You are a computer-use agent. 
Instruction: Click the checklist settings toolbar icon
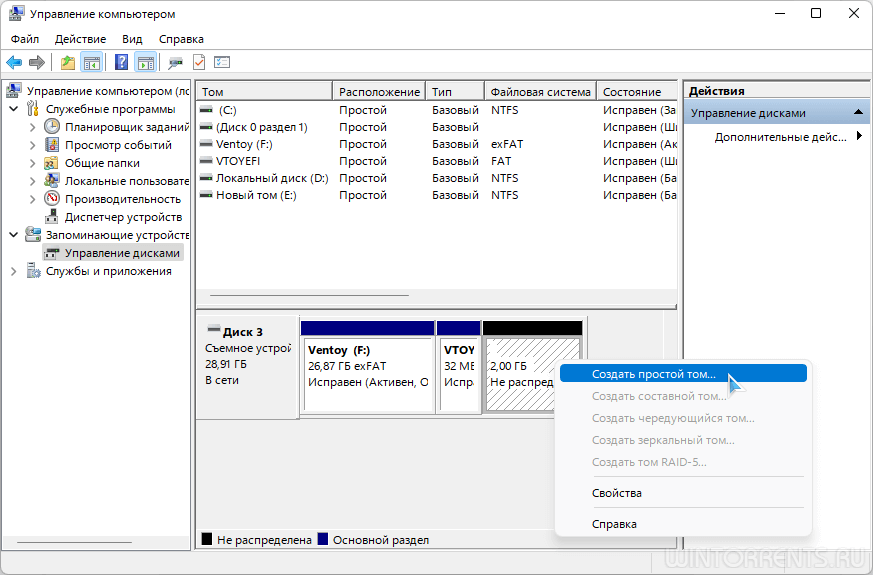coord(222,62)
